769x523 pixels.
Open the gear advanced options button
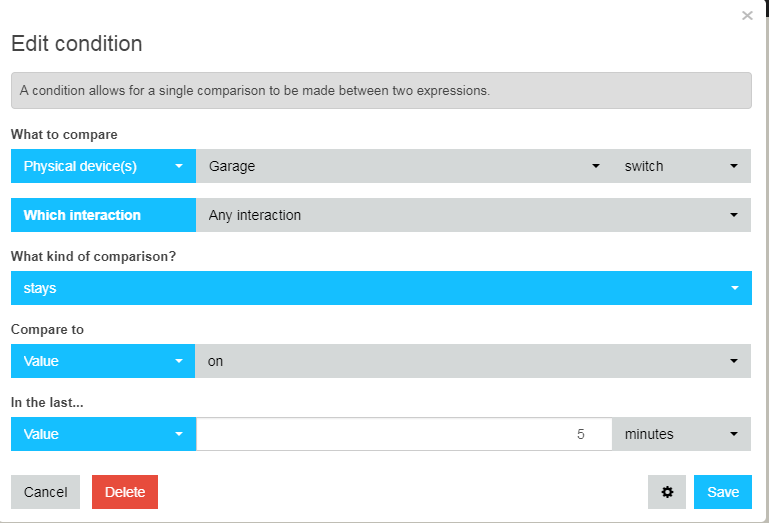(x=666, y=492)
